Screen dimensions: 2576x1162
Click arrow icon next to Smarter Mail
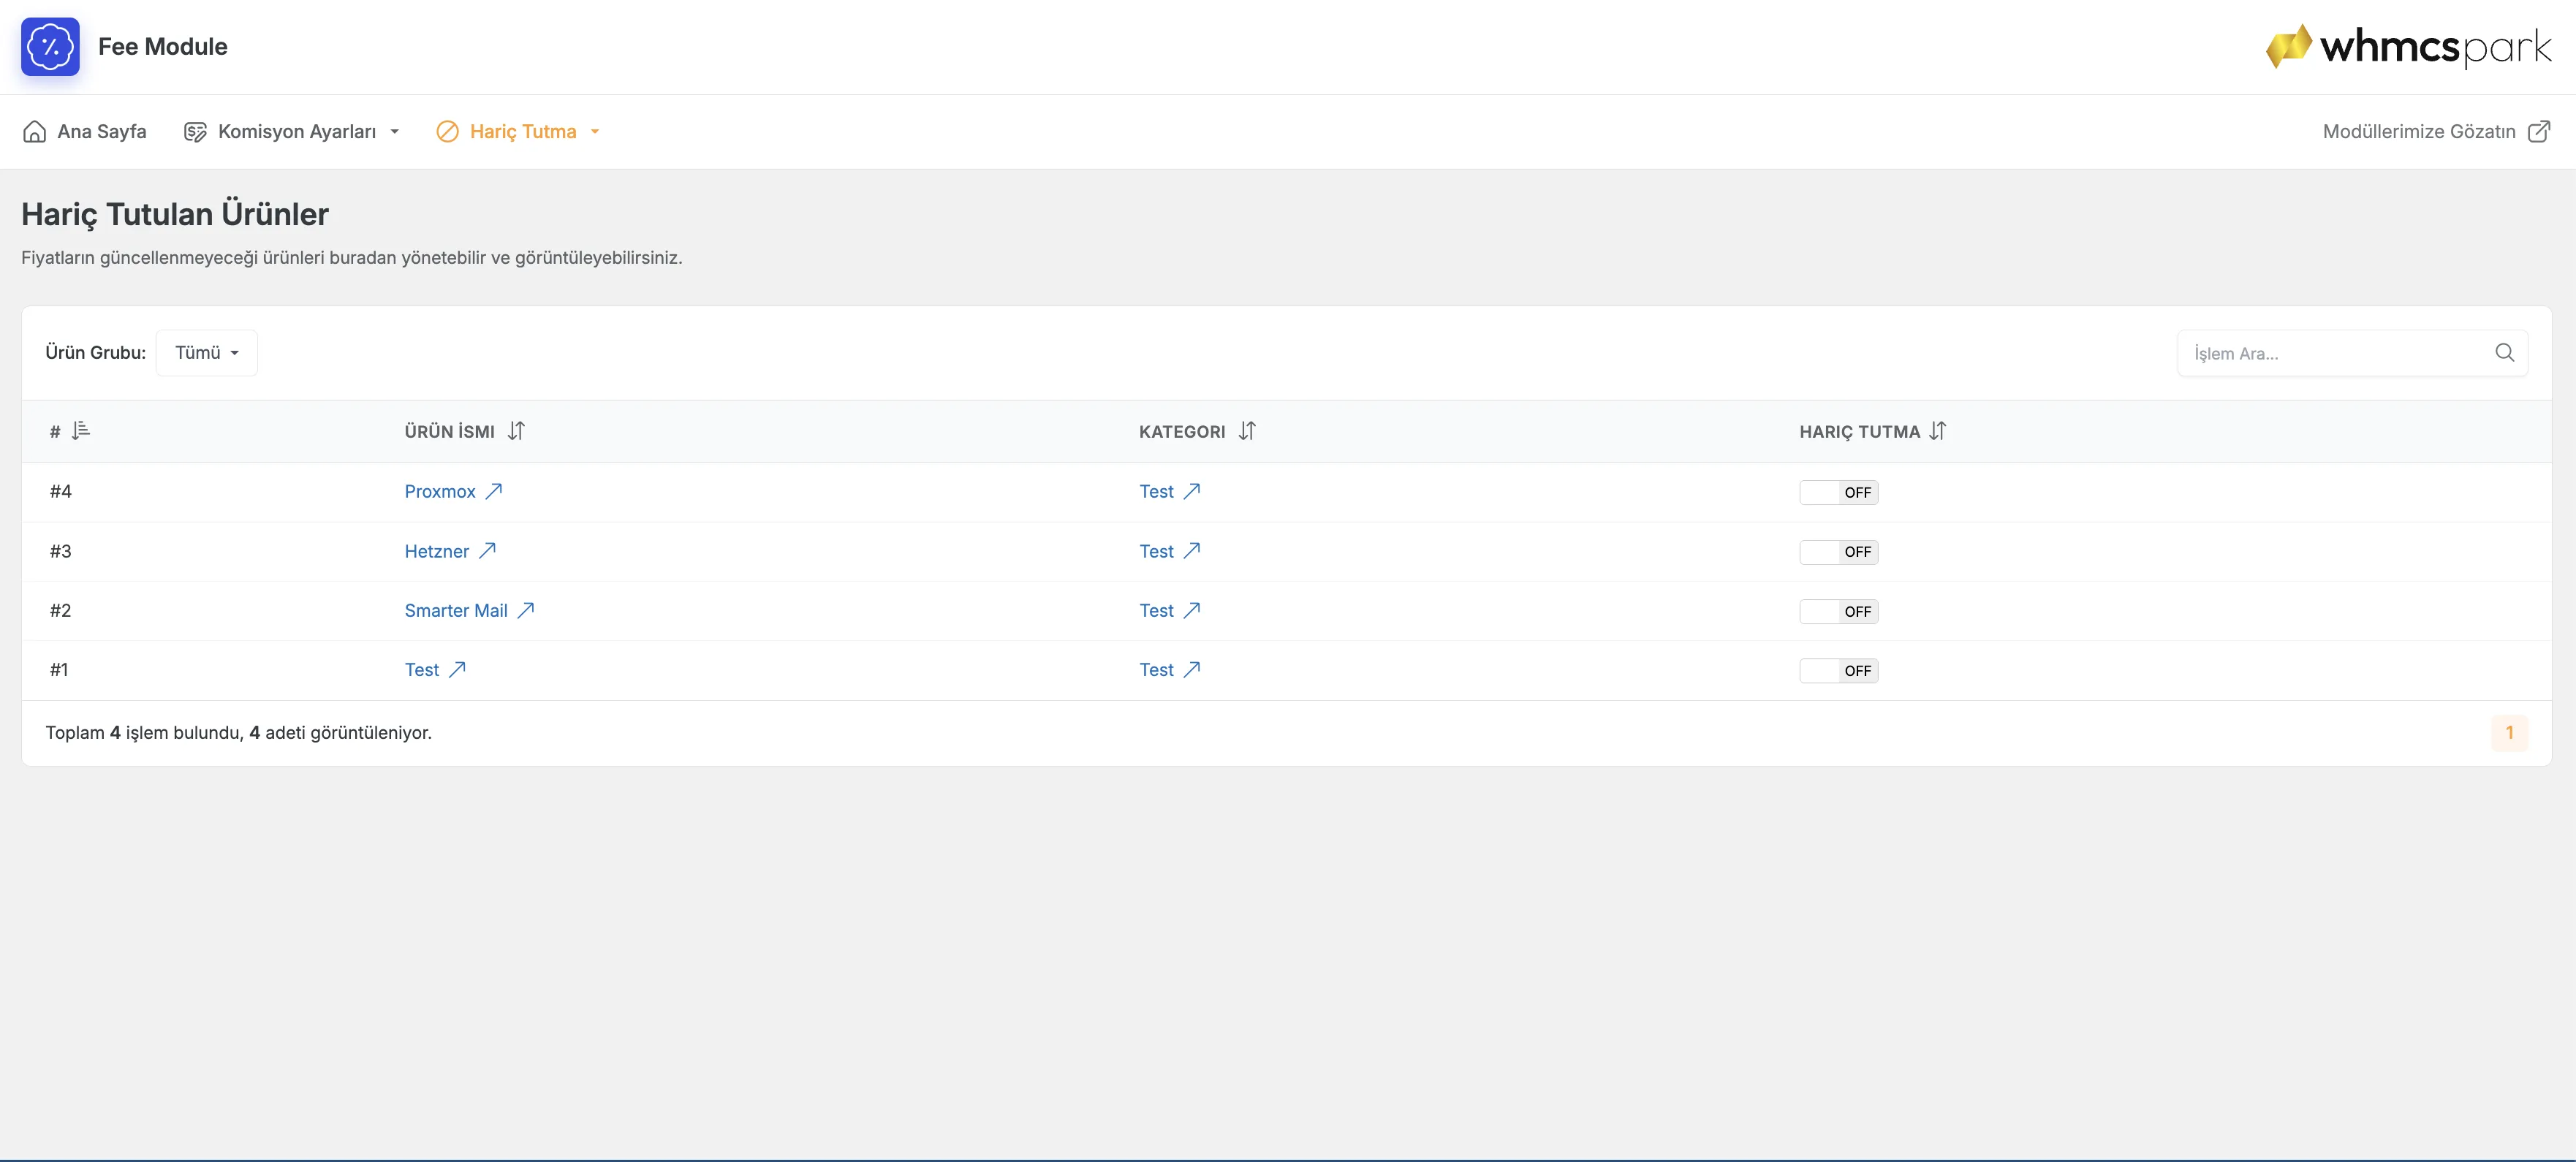[x=526, y=610]
